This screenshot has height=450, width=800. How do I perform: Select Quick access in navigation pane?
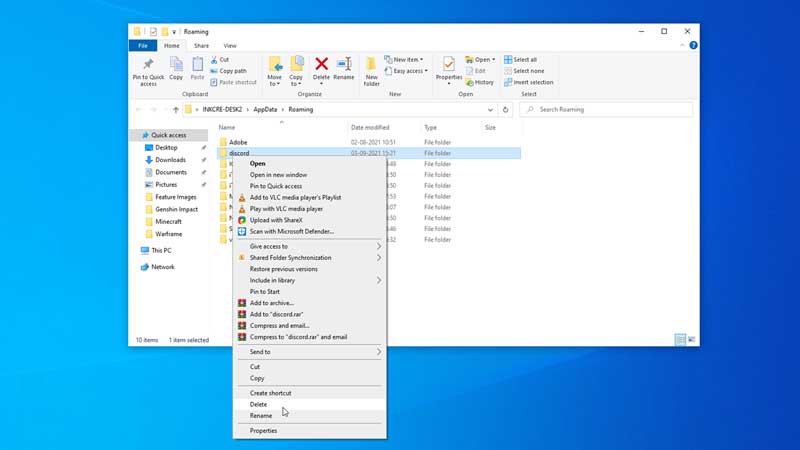click(x=168, y=135)
